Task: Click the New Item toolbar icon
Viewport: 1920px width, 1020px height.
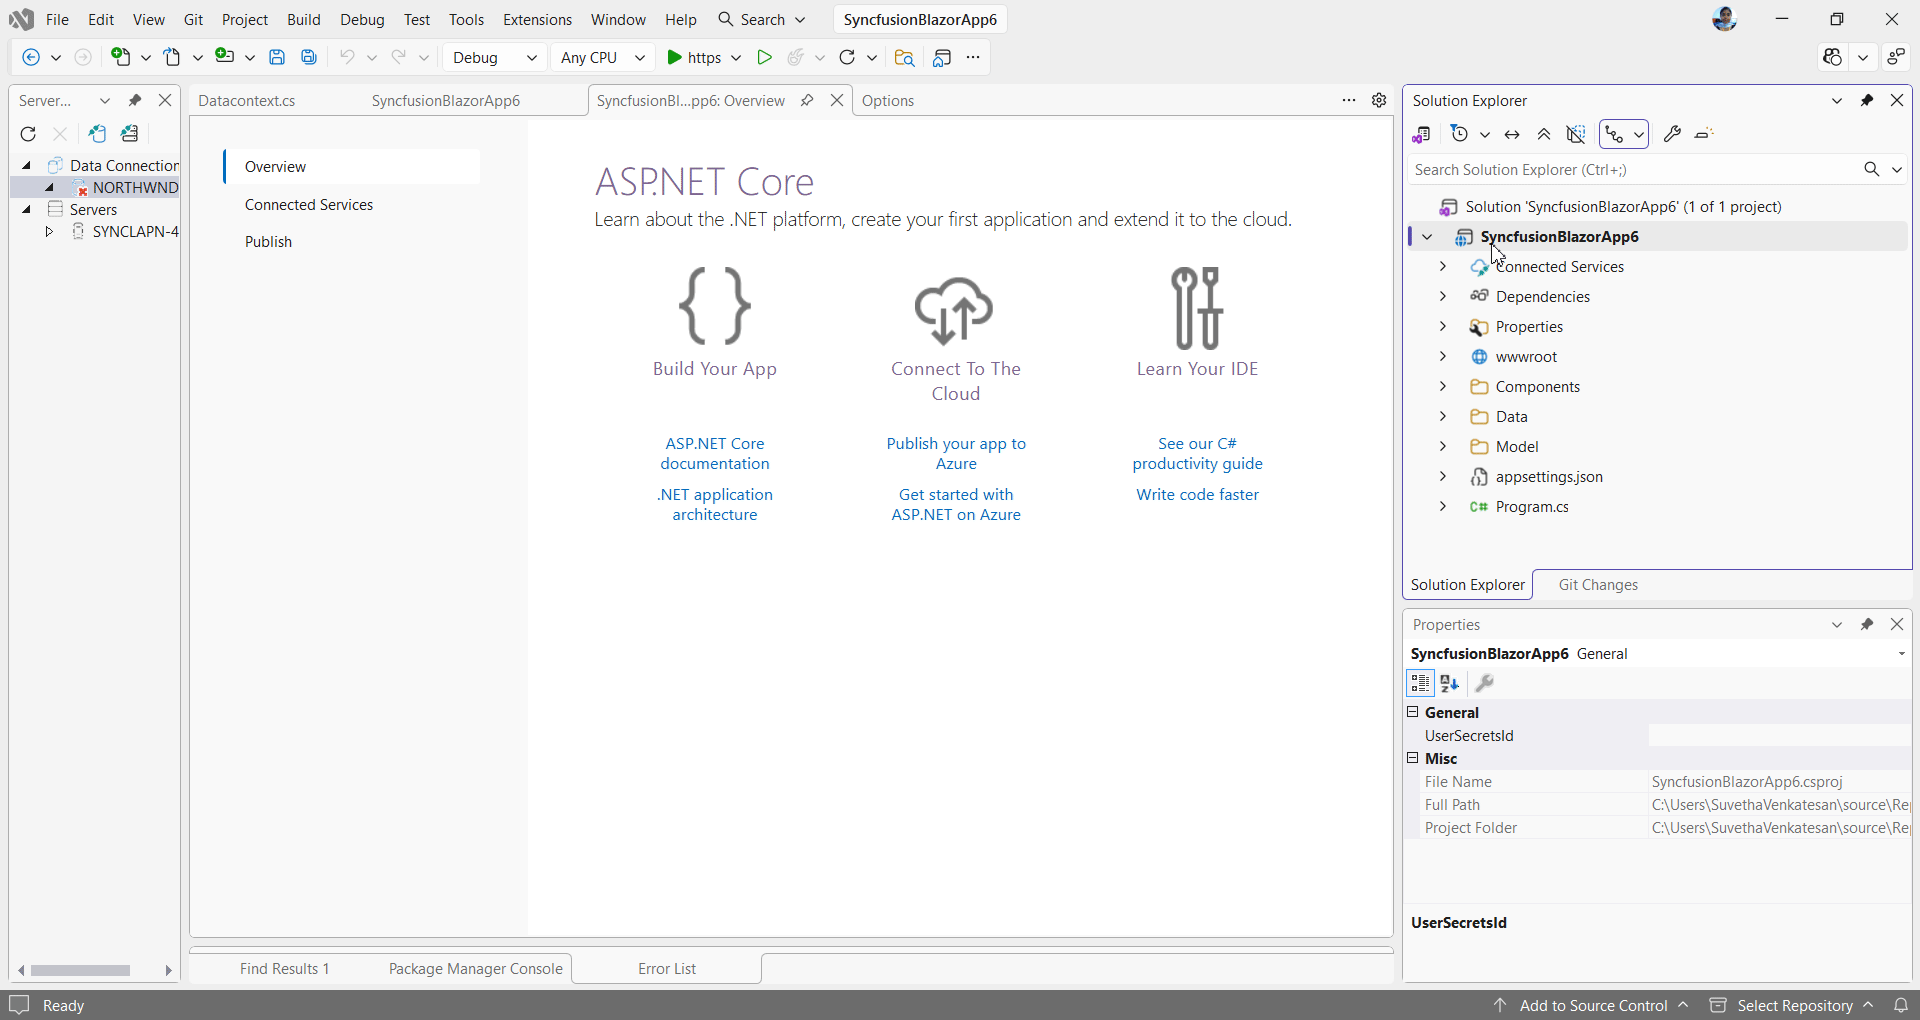Action: [121, 58]
